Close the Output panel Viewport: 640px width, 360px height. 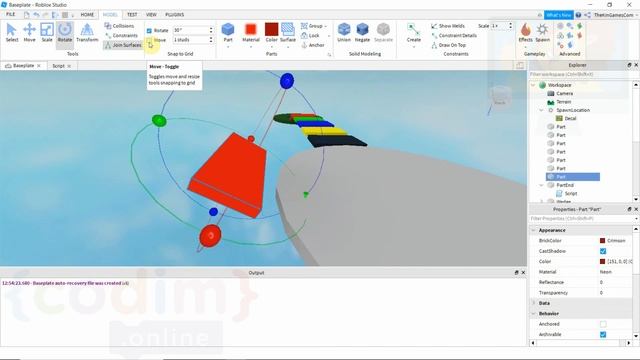coord(523,272)
